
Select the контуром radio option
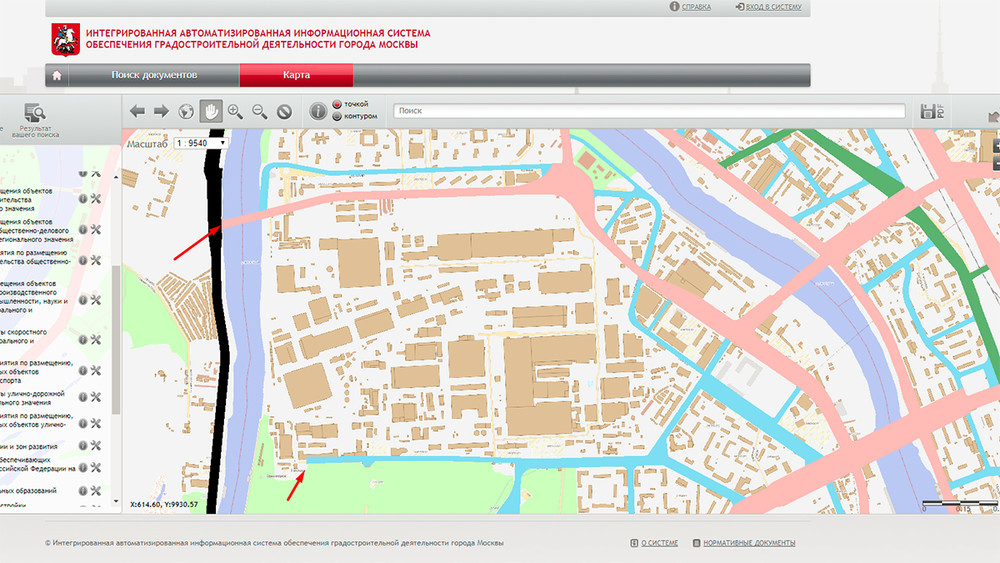pos(337,116)
